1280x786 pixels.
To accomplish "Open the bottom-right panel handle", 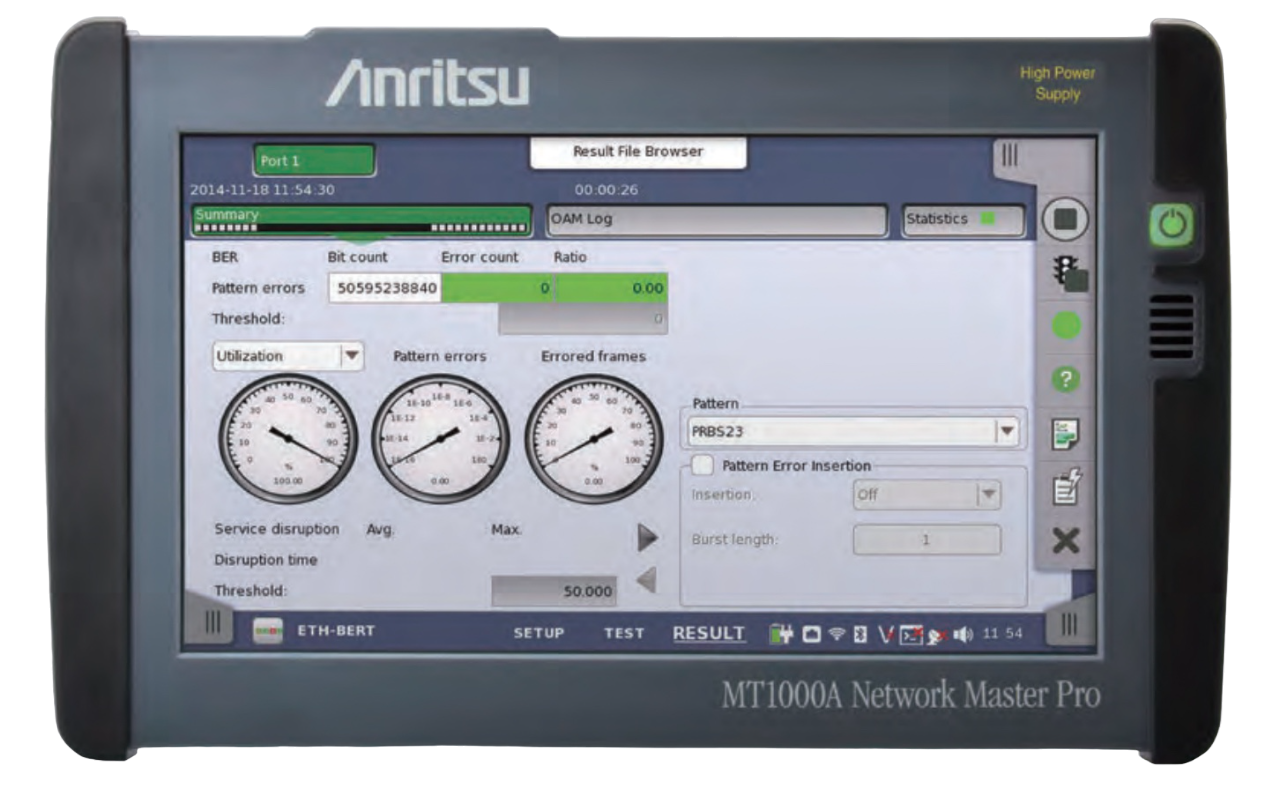I will [x=1068, y=625].
